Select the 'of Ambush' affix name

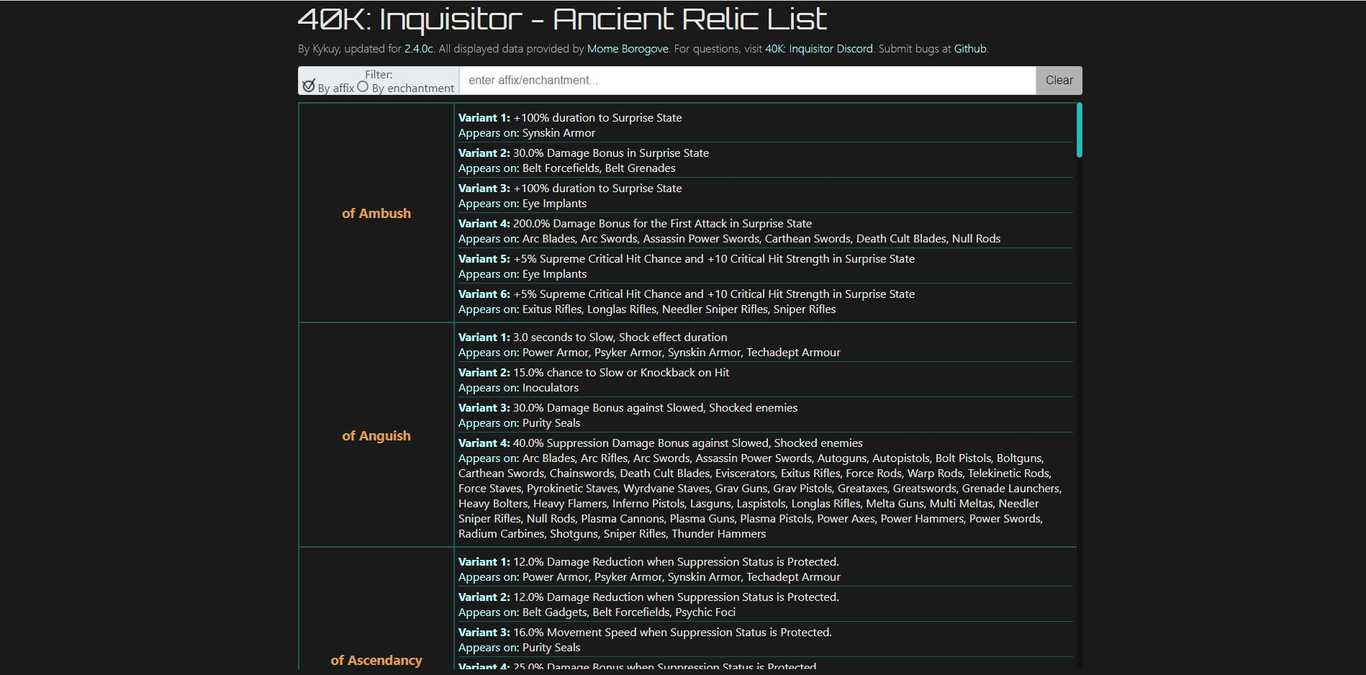376,213
